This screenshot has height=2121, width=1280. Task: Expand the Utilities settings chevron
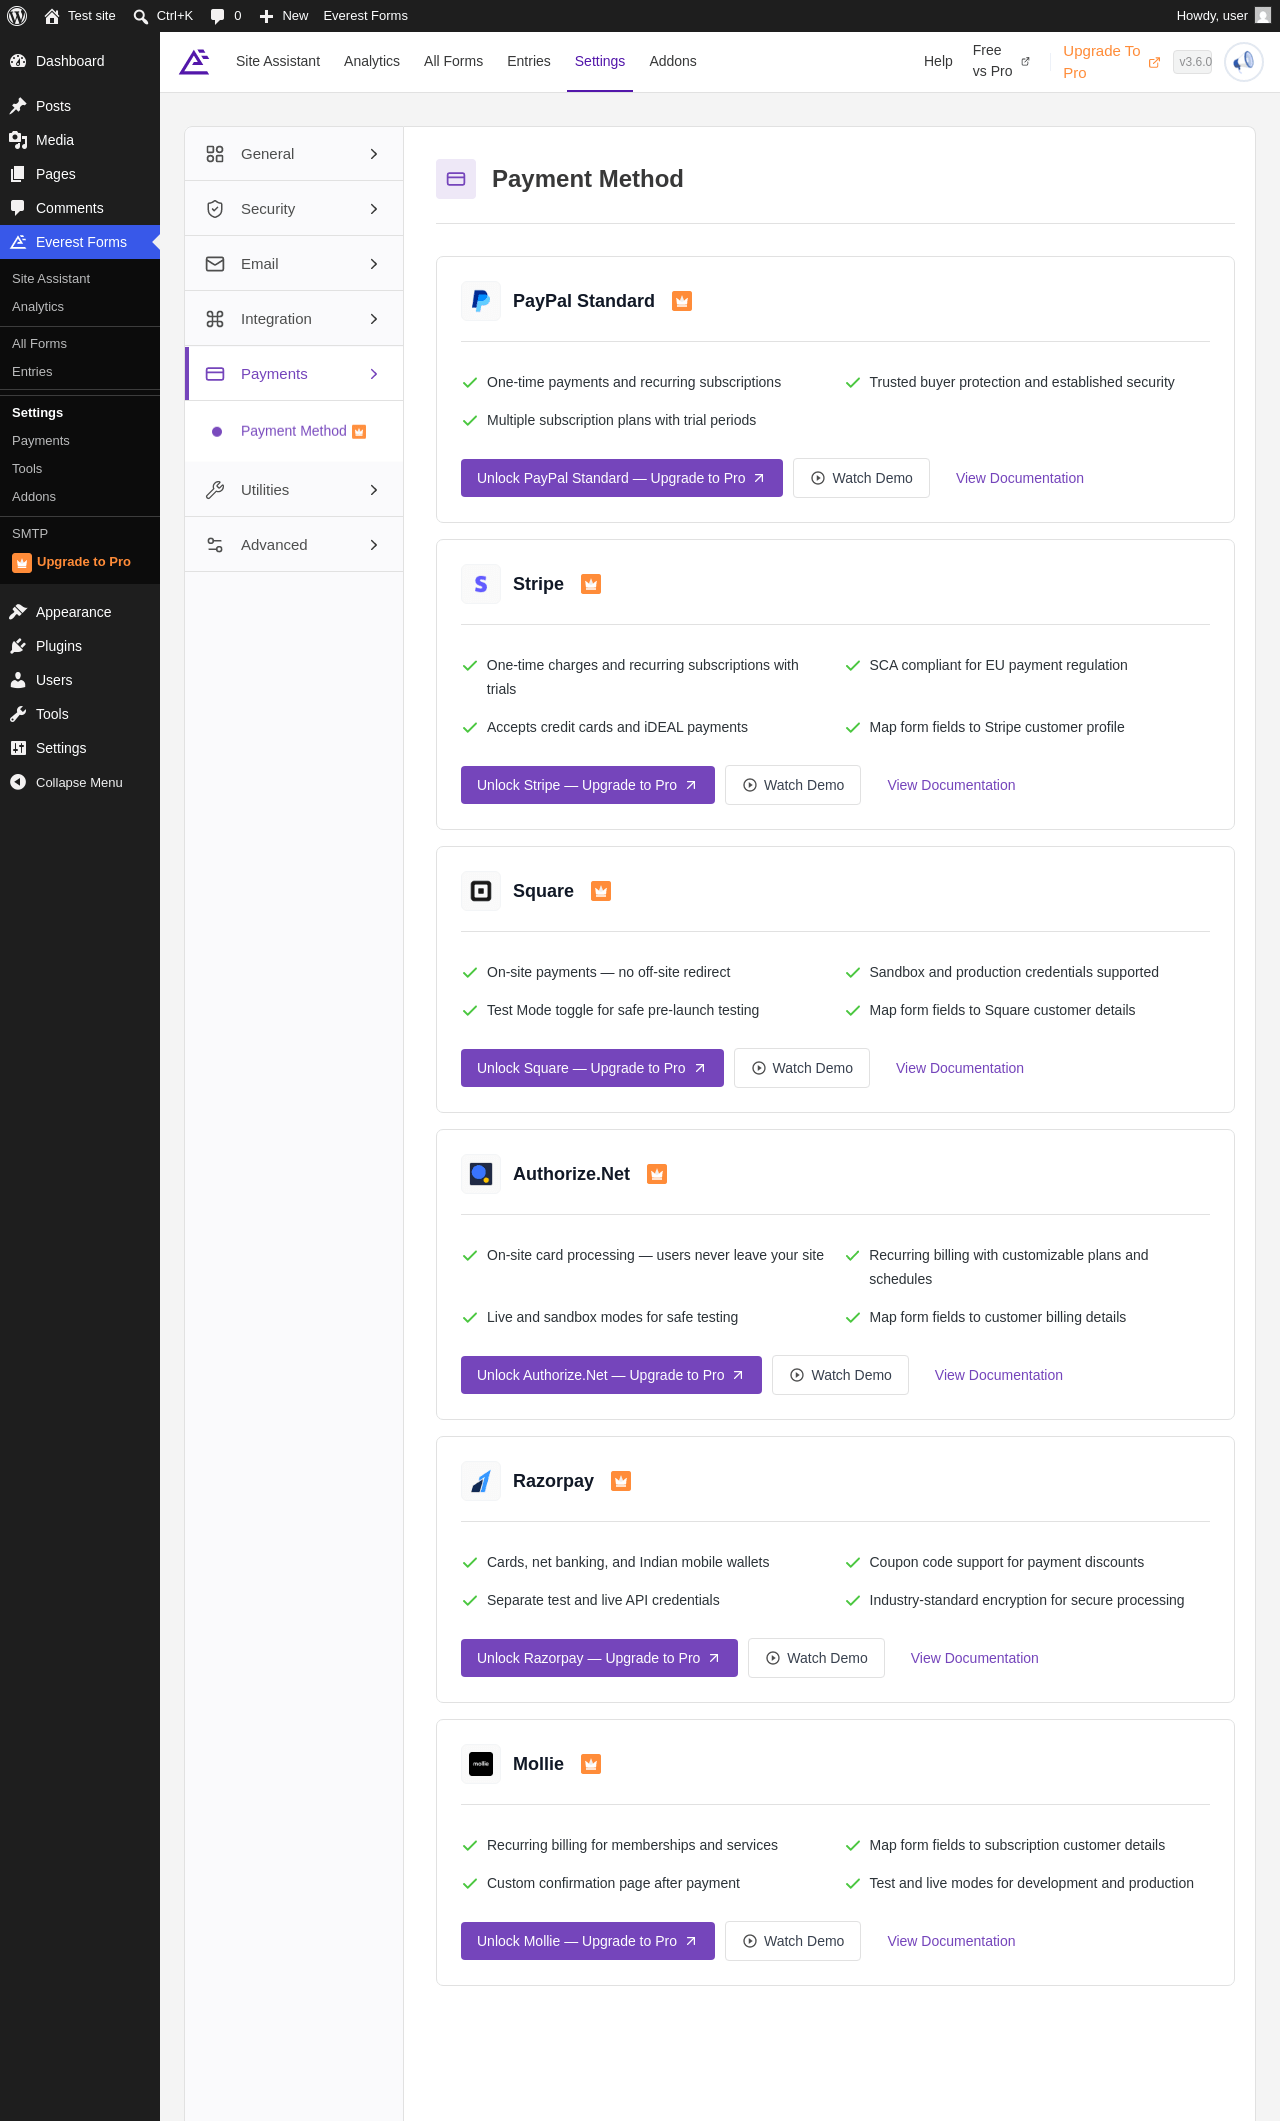374,490
